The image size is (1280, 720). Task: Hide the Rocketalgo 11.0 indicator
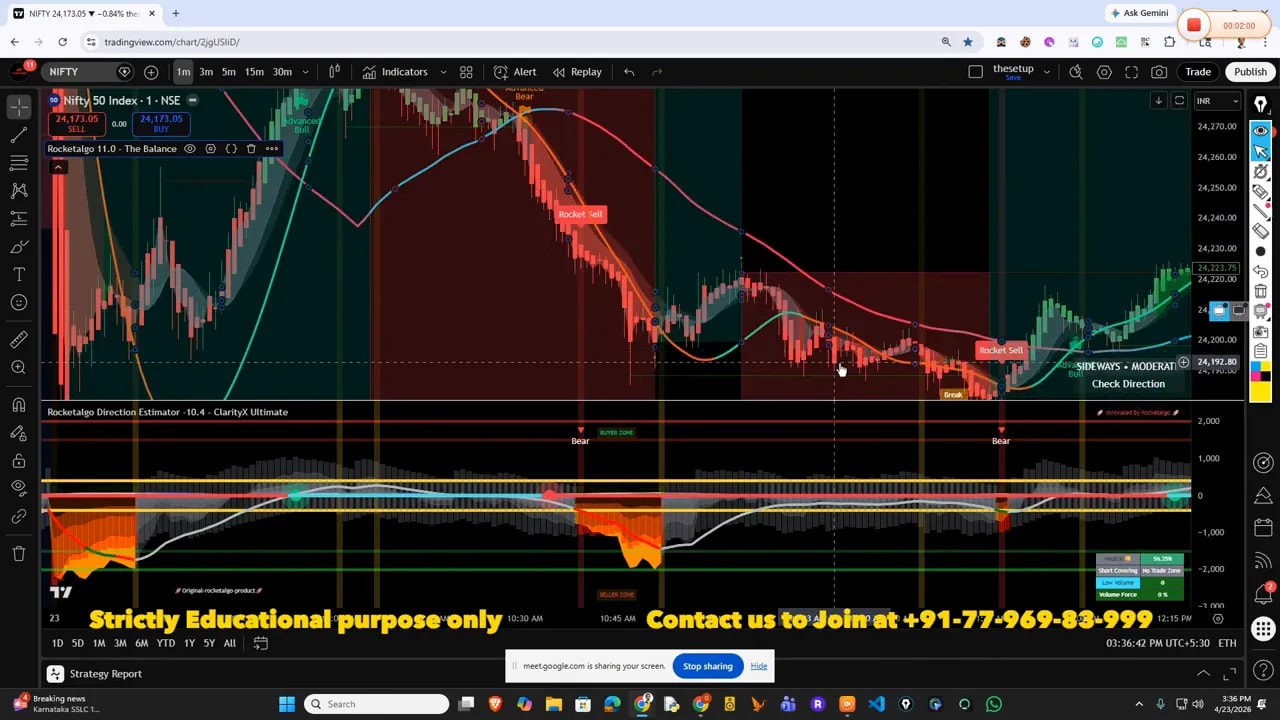(190, 149)
